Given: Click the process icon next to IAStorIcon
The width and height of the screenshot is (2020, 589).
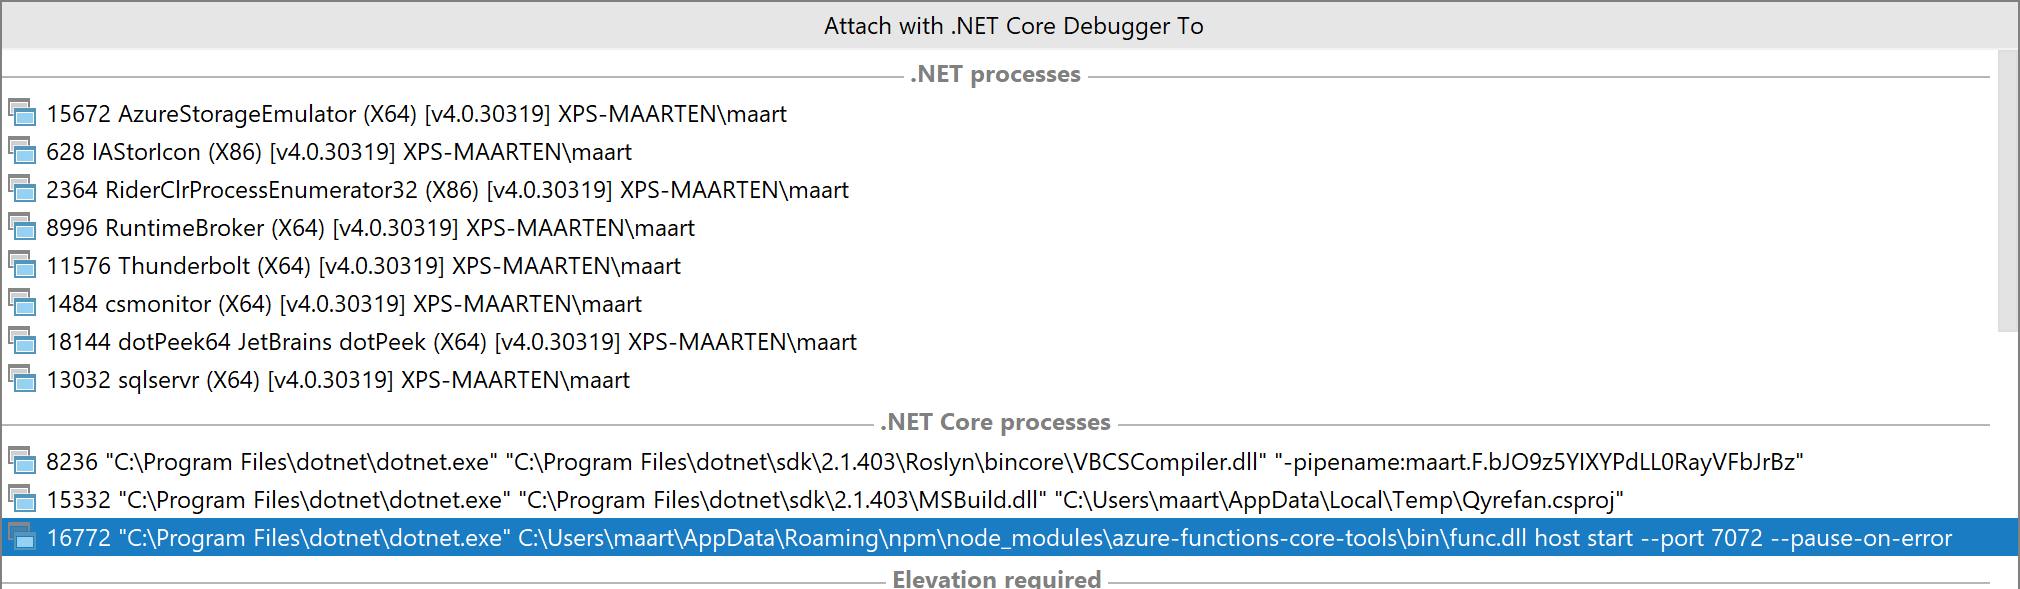Looking at the screenshot, I should click(23, 151).
